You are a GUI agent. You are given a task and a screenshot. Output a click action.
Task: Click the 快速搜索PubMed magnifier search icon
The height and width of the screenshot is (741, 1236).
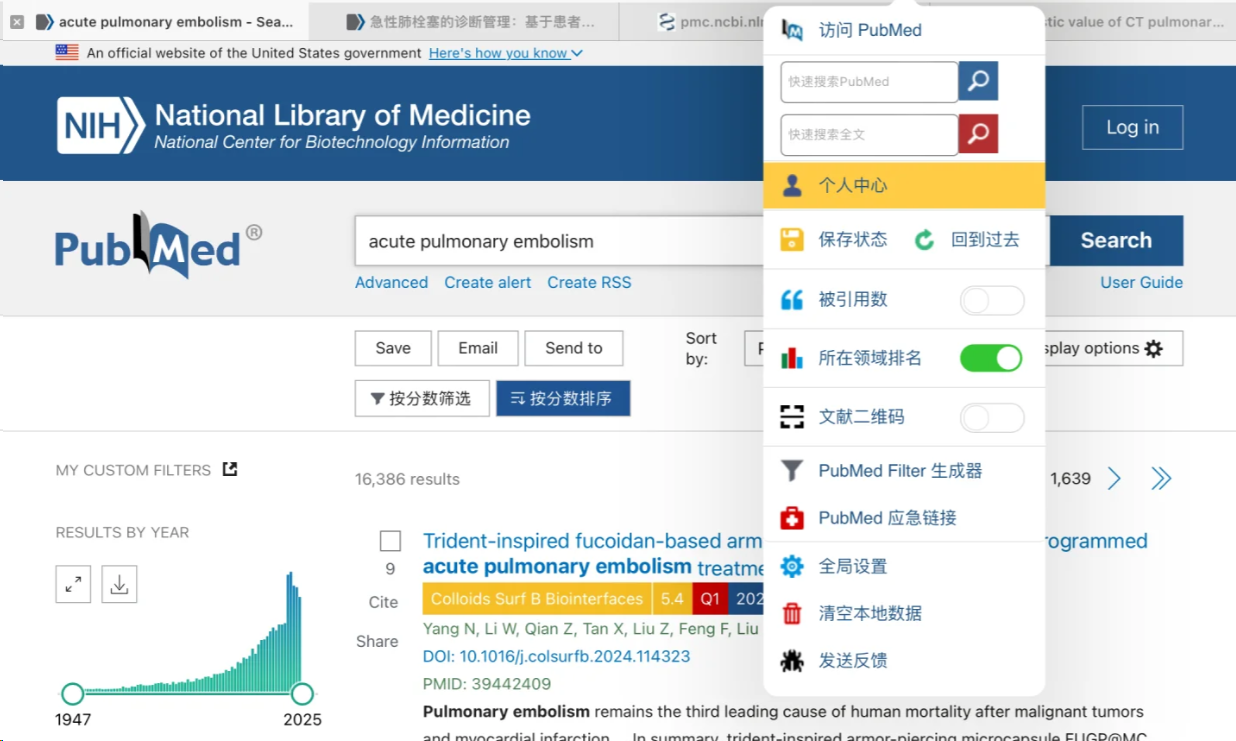(977, 81)
